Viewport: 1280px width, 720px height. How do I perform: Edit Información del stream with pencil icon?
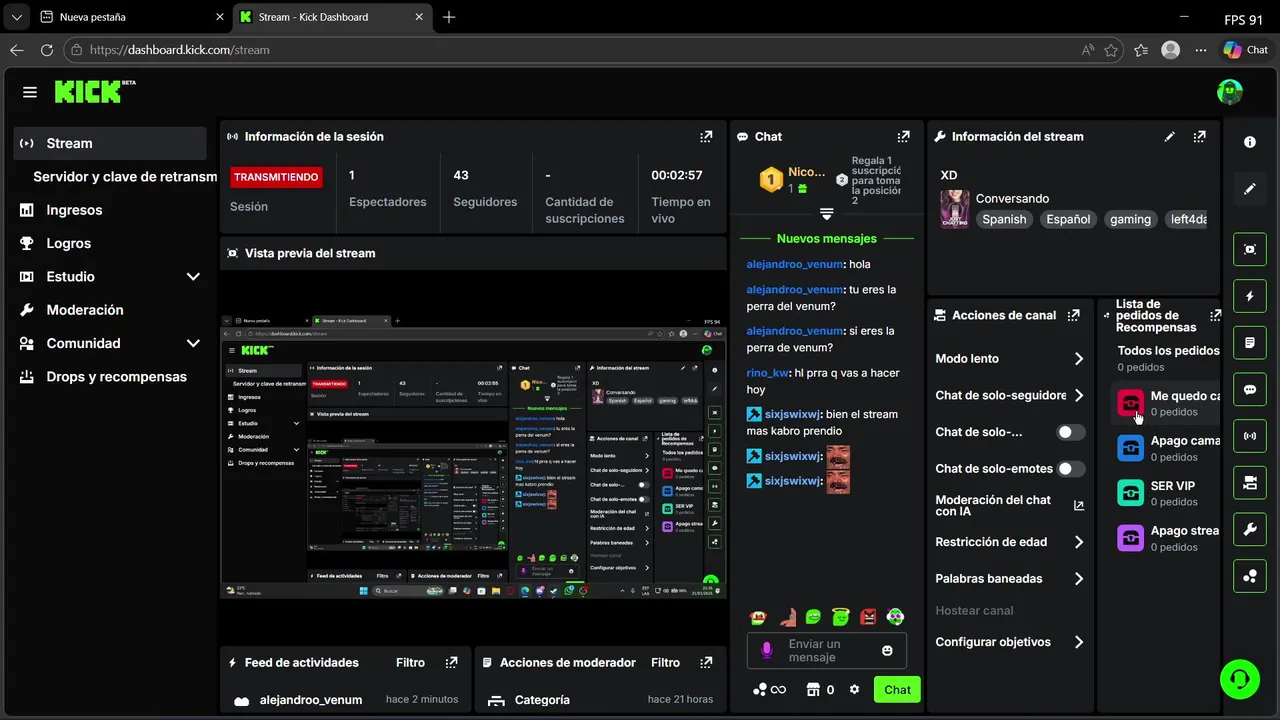(x=1170, y=137)
